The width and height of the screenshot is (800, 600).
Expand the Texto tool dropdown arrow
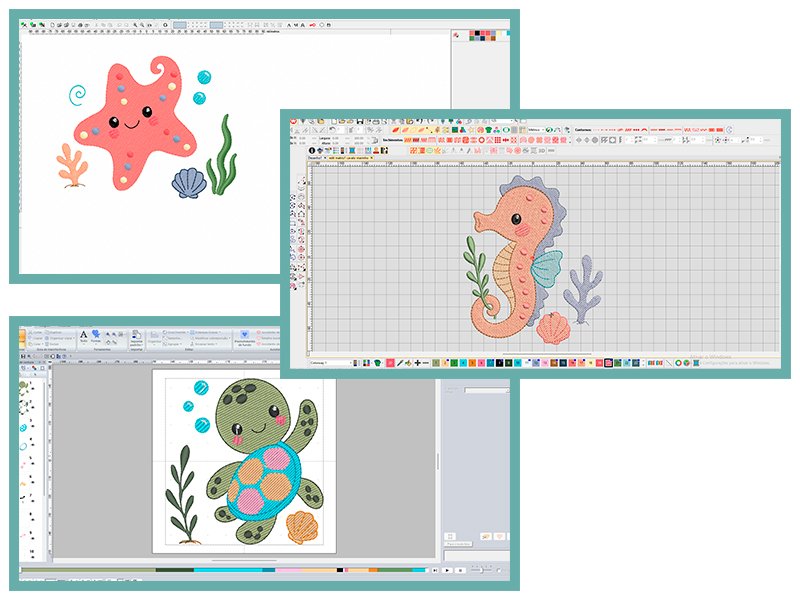pos(83,344)
